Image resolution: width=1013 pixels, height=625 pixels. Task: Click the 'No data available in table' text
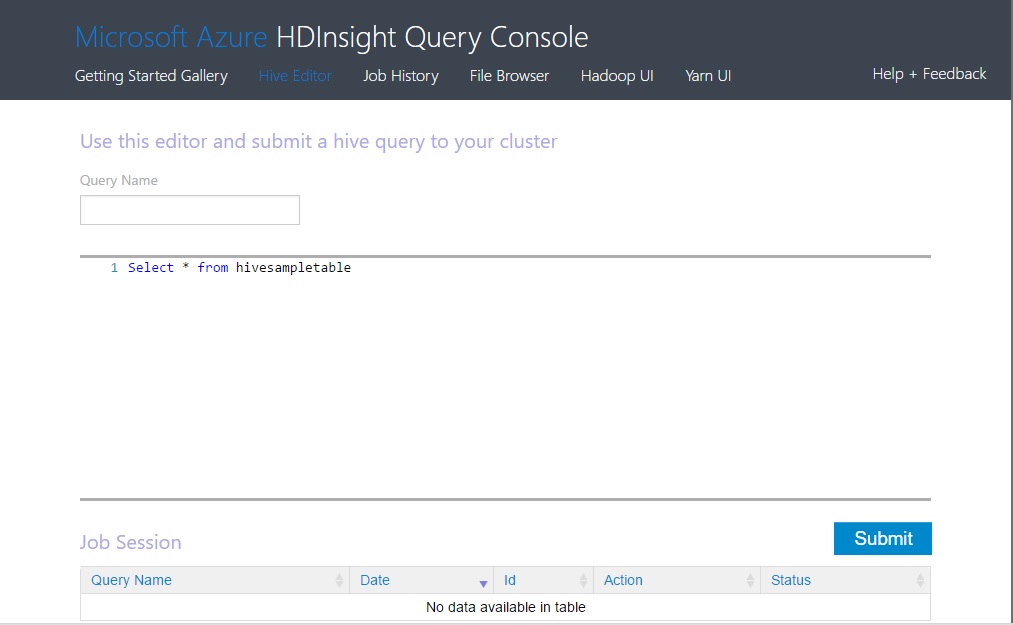click(x=505, y=608)
